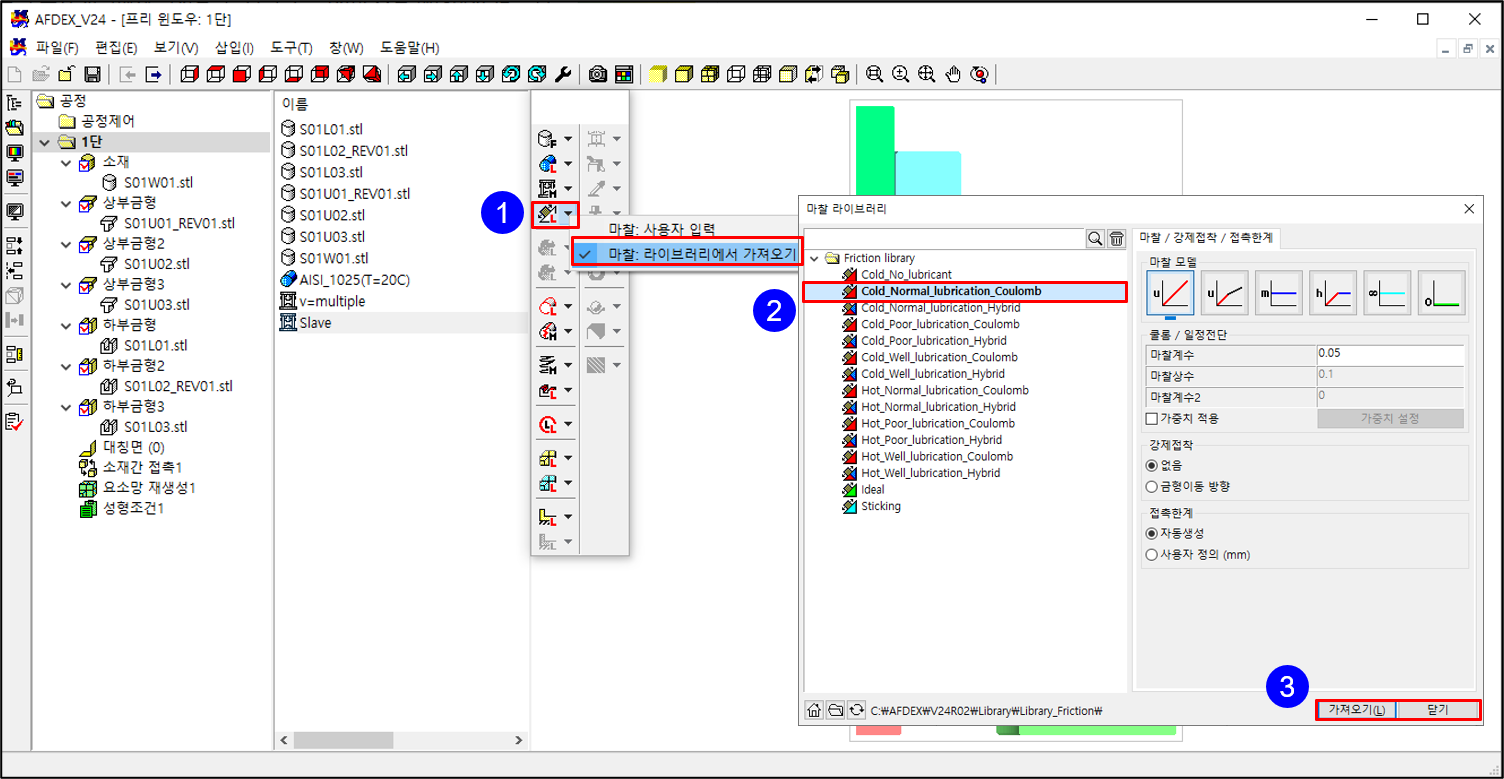
Task: Select the hand pan tool
Action: click(x=953, y=74)
